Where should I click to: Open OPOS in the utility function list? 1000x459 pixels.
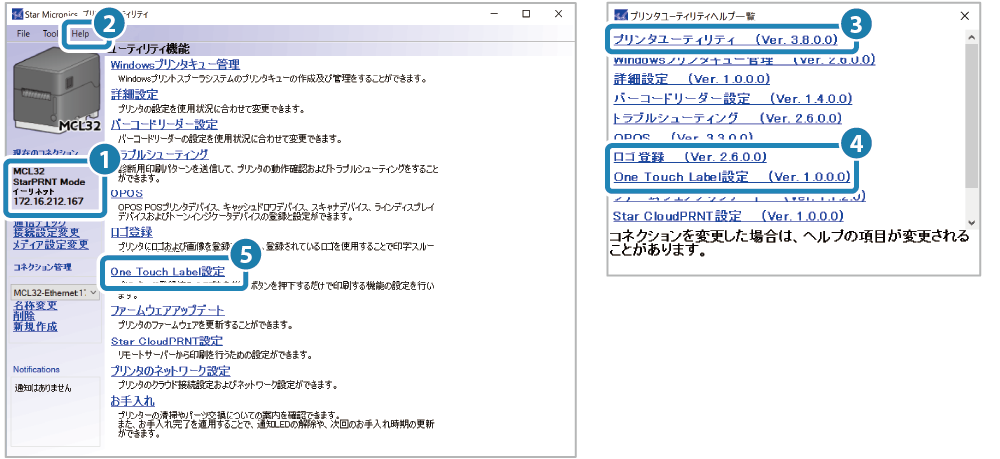(x=126, y=193)
